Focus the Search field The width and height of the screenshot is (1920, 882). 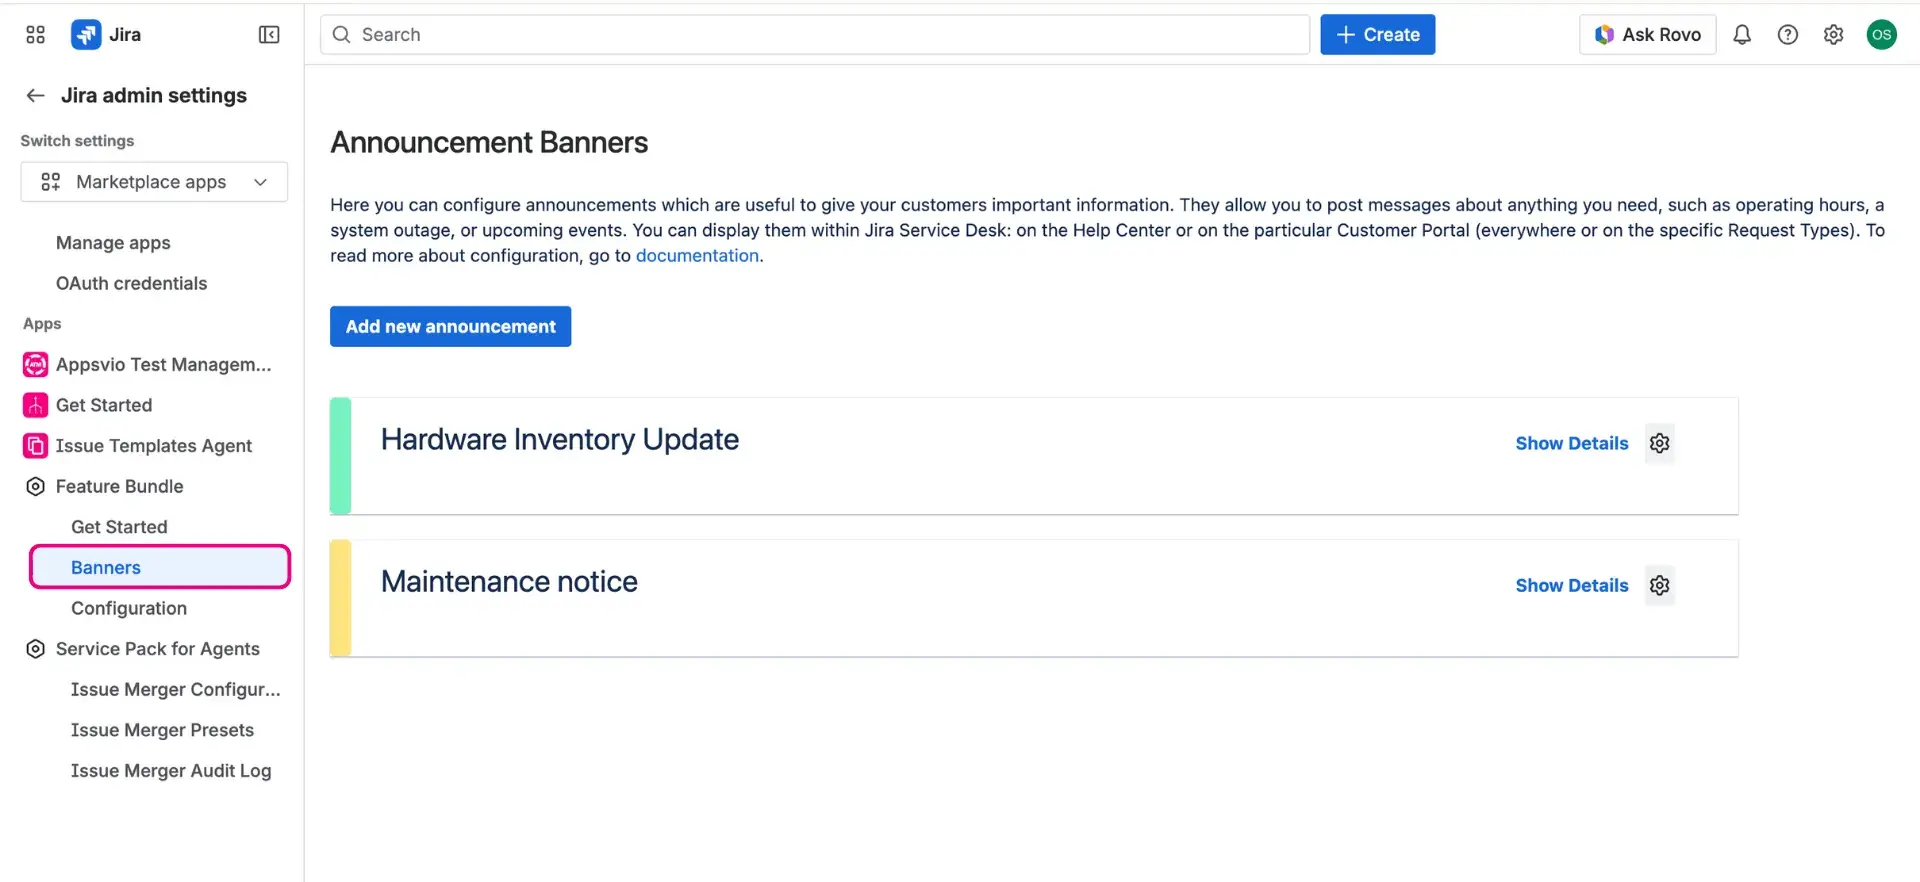click(x=815, y=35)
